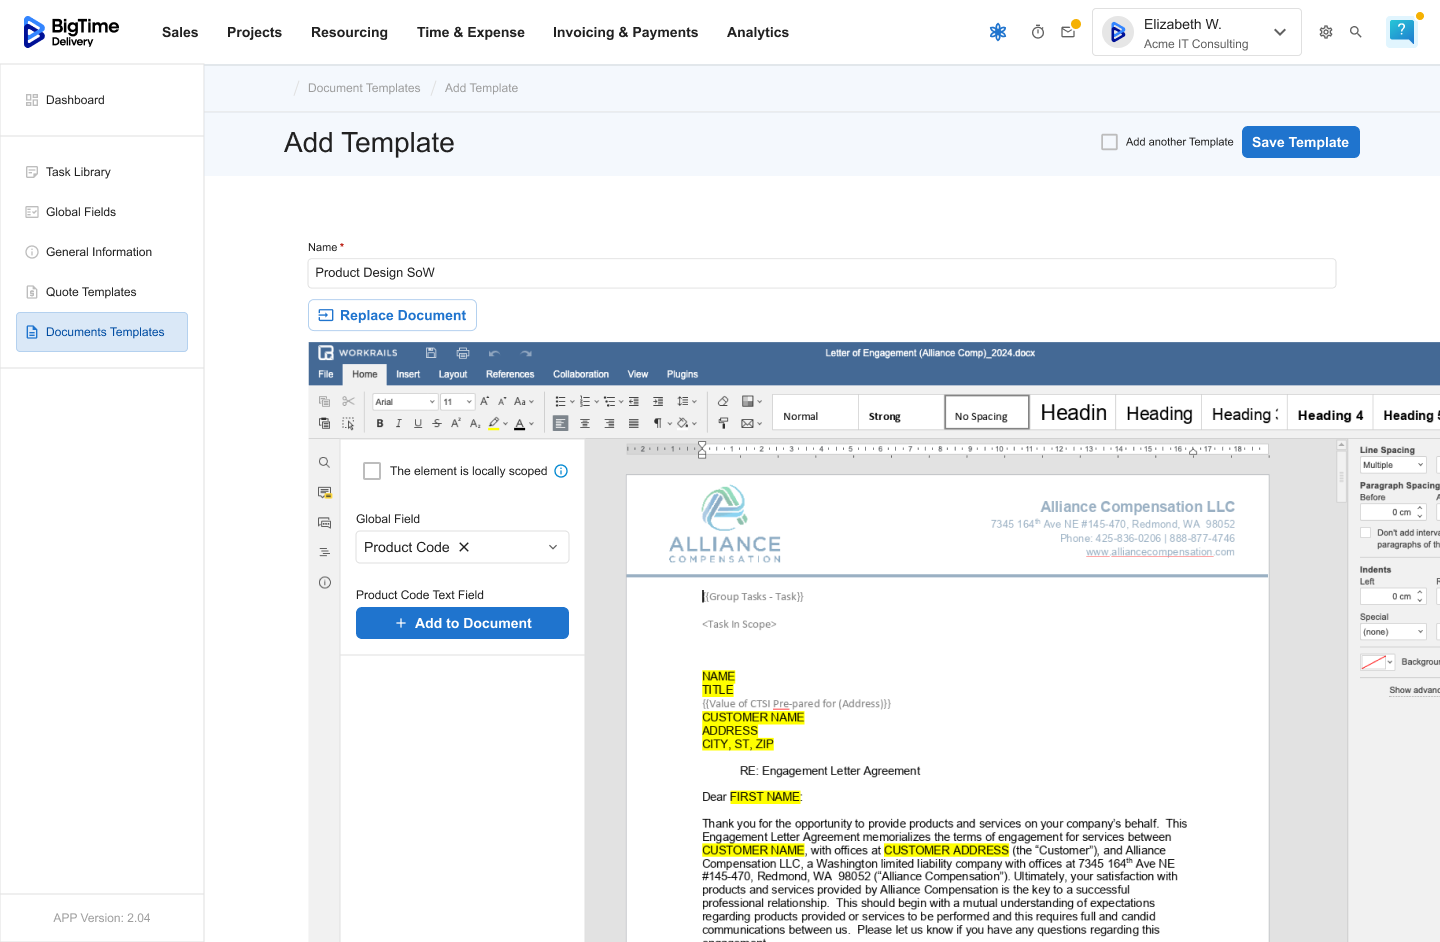The image size is (1440, 942).
Task: Toggle bold formatting in editor toolbar
Action: point(380,424)
